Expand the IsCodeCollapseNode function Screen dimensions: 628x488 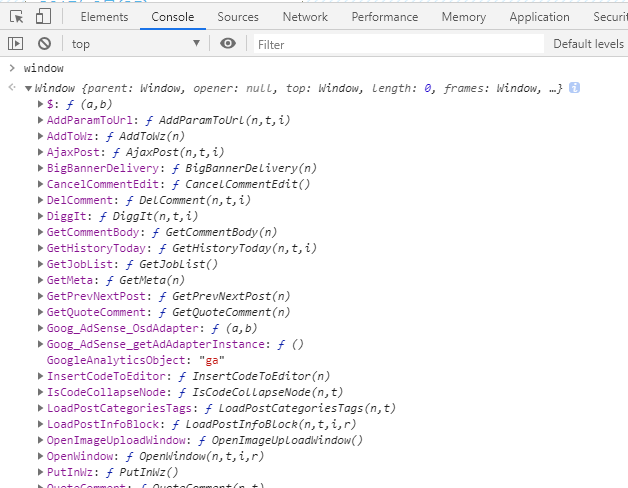[x=40, y=392]
